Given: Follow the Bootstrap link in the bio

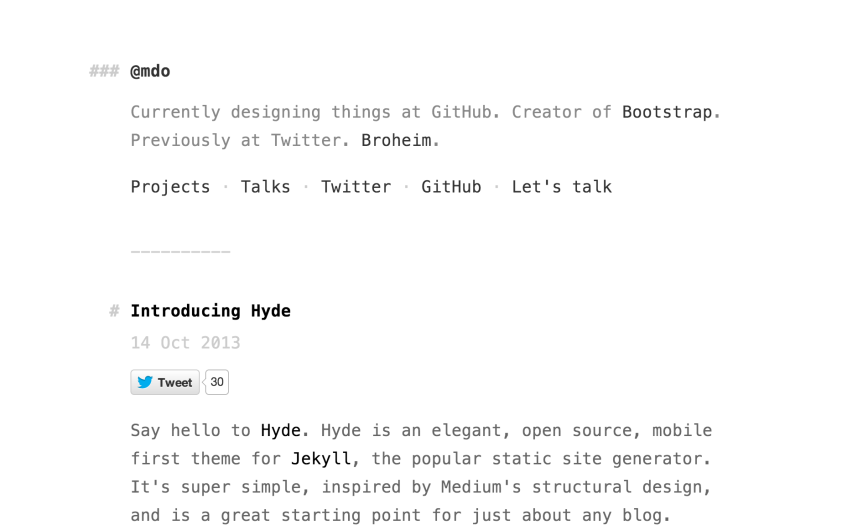Looking at the screenshot, I should click(668, 112).
